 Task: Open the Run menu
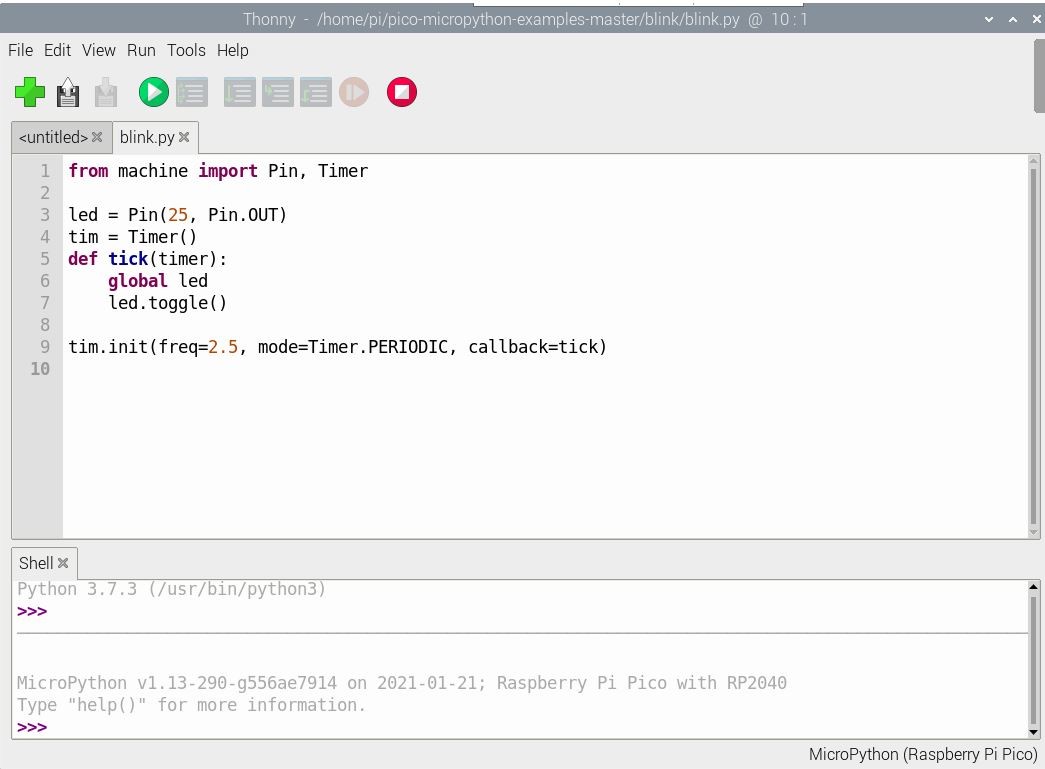pos(141,50)
